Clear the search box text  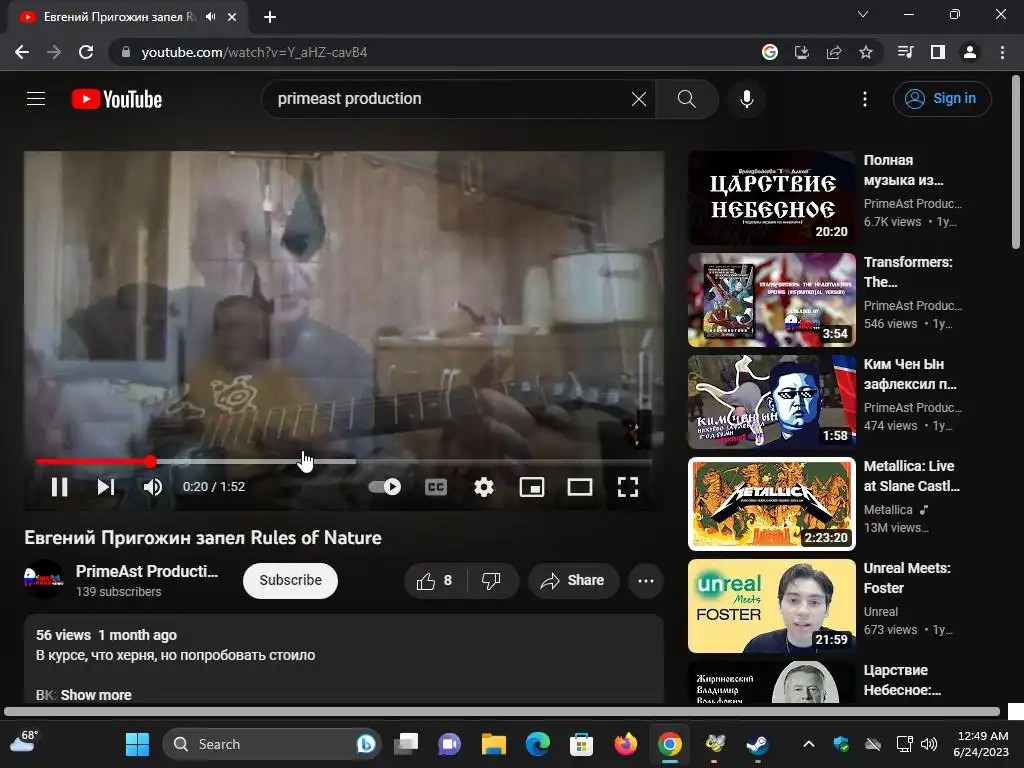pyautogui.click(x=639, y=99)
